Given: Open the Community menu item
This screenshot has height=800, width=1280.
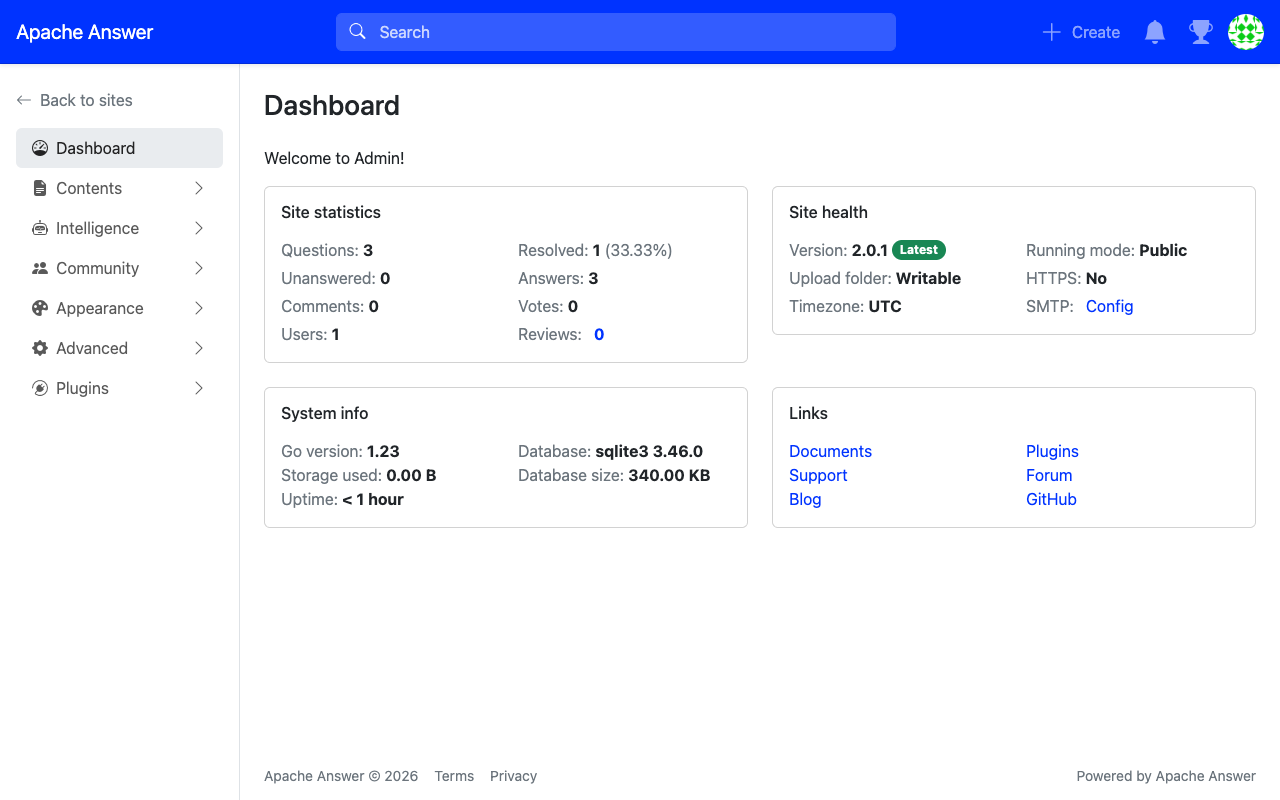Looking at the screenshot, I should point(119,268).
